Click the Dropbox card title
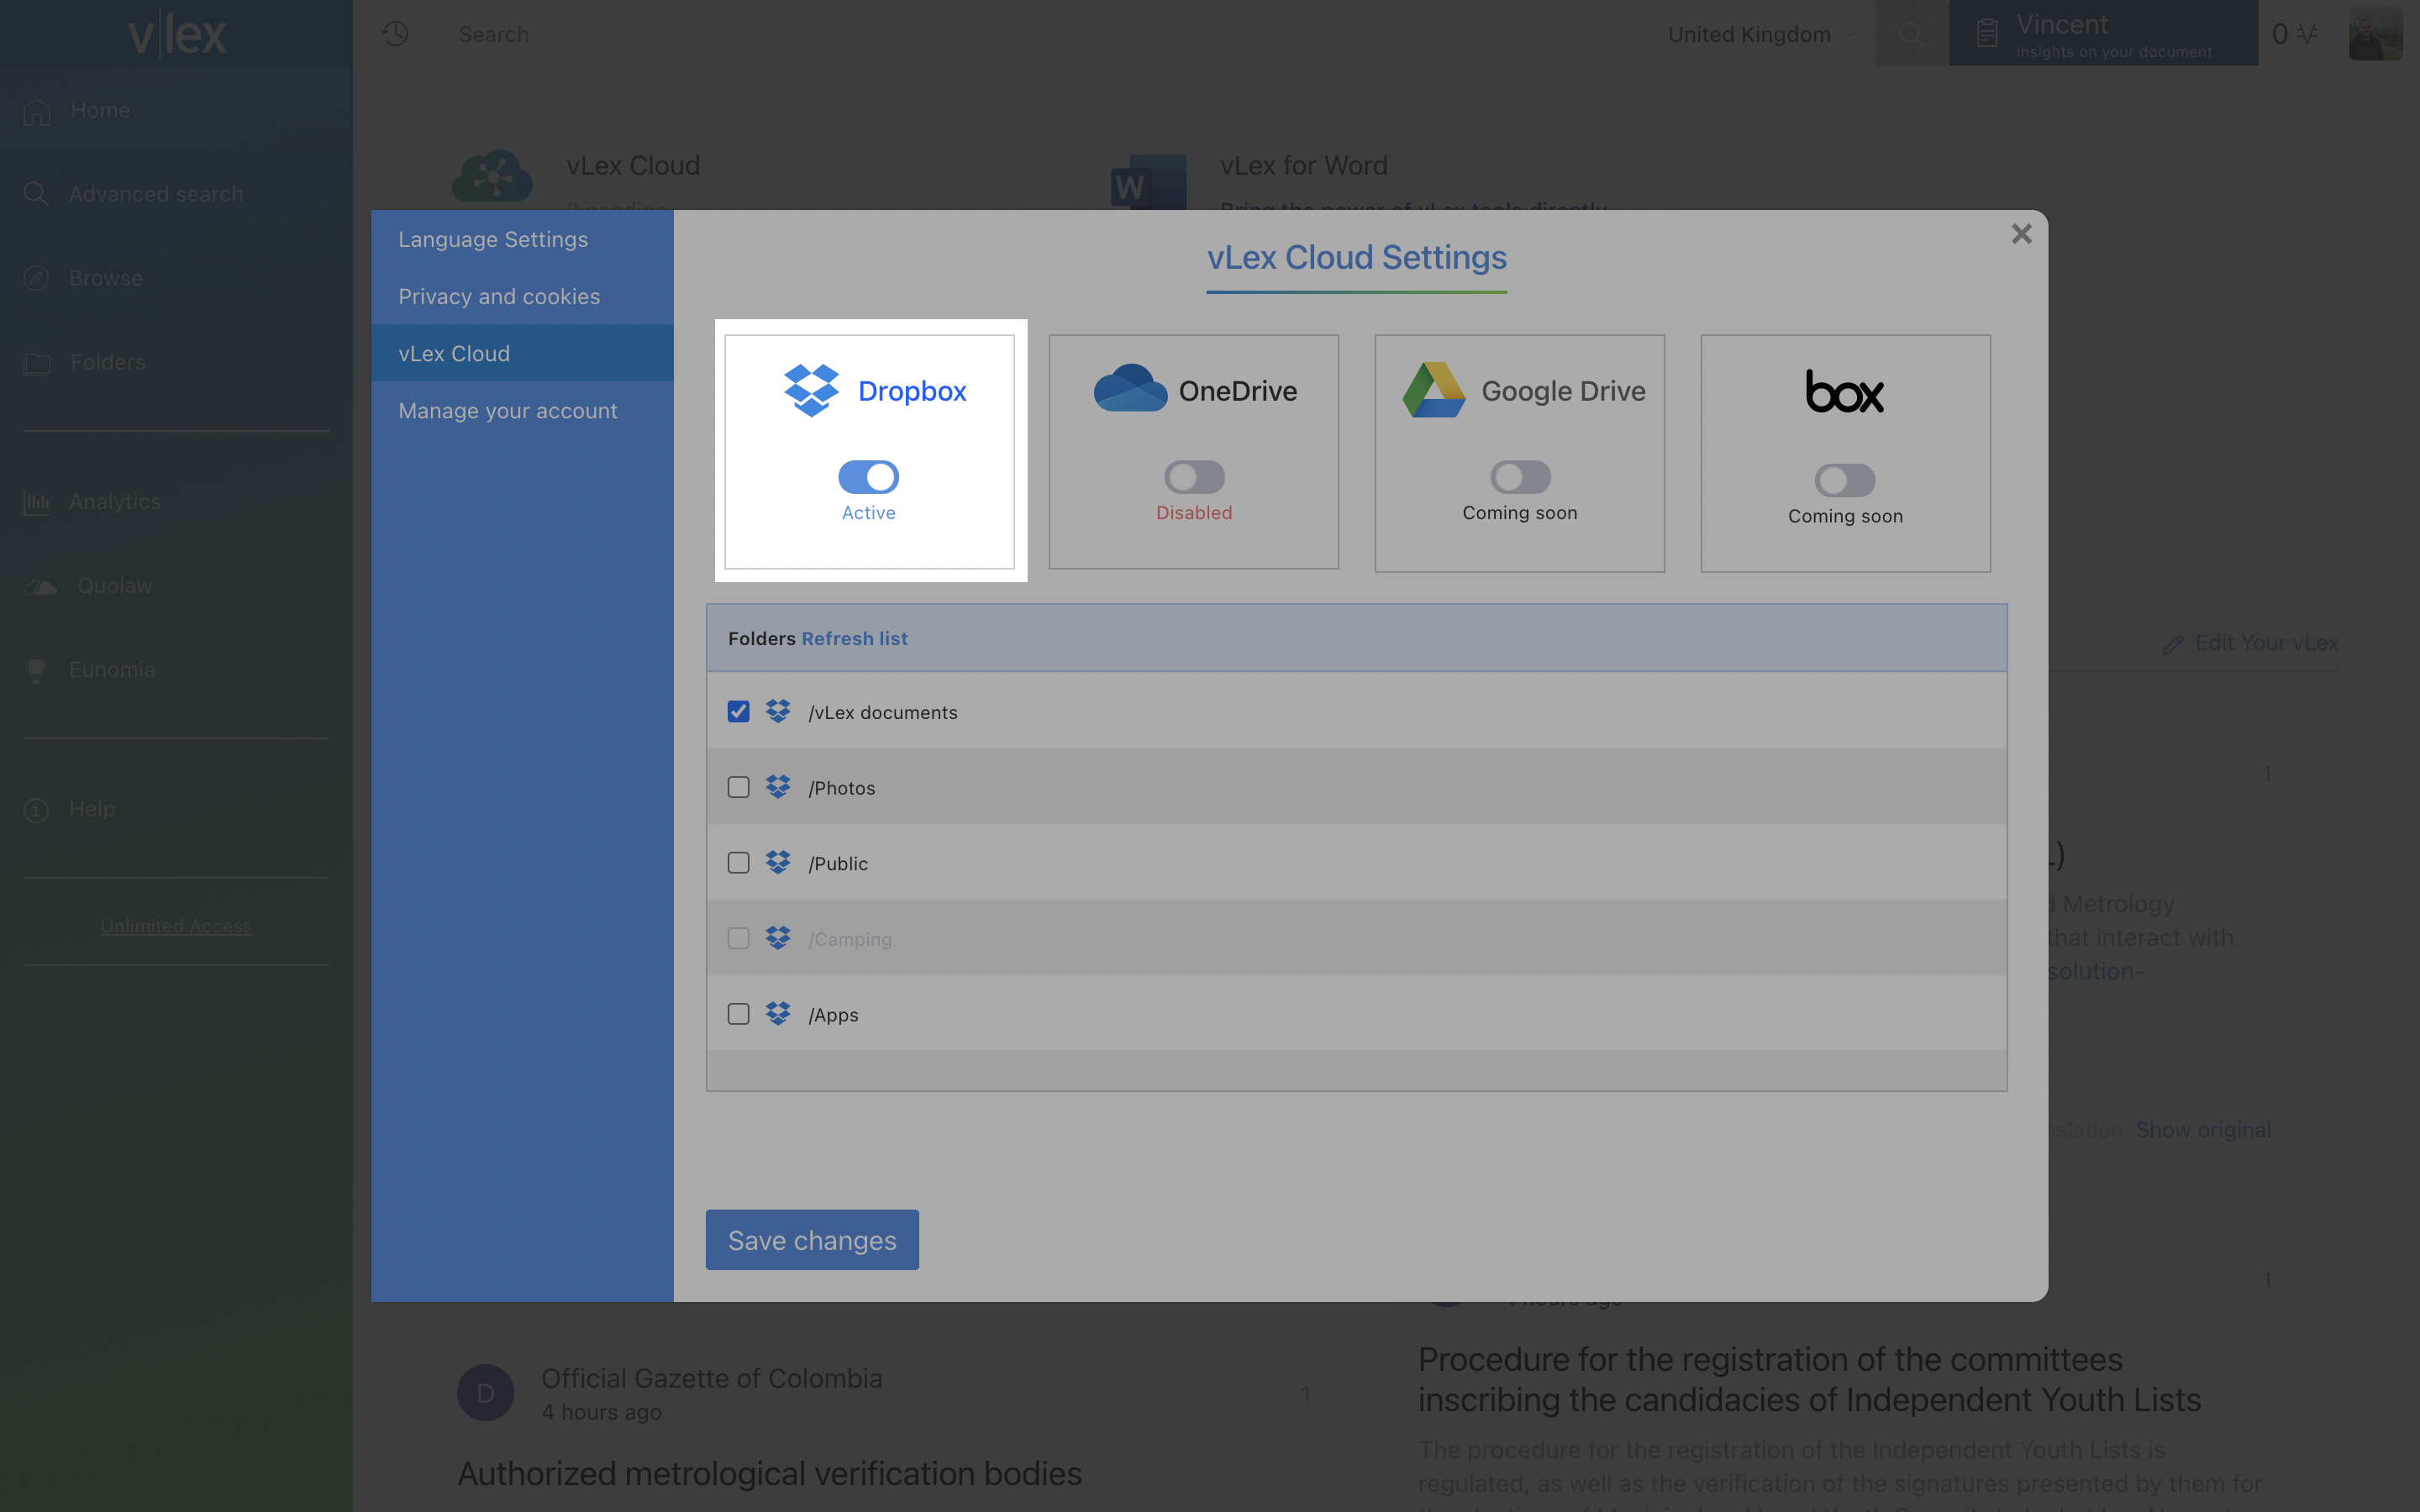The image size is (2420, 1512). pos(912,391)
